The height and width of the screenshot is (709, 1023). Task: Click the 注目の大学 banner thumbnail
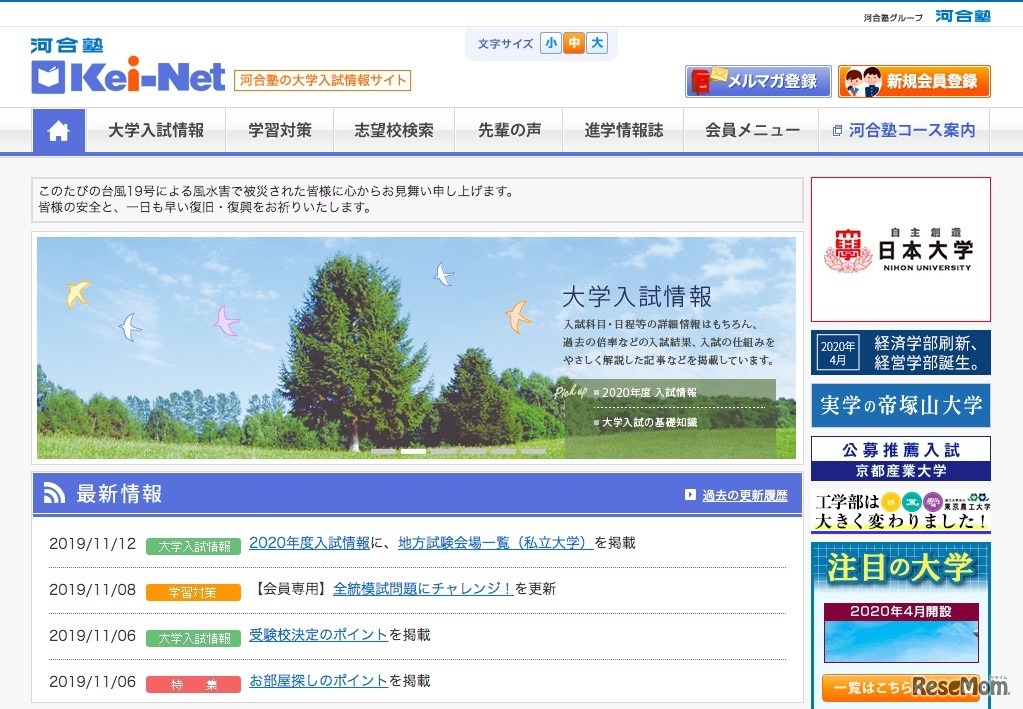[x=899, y=632]
